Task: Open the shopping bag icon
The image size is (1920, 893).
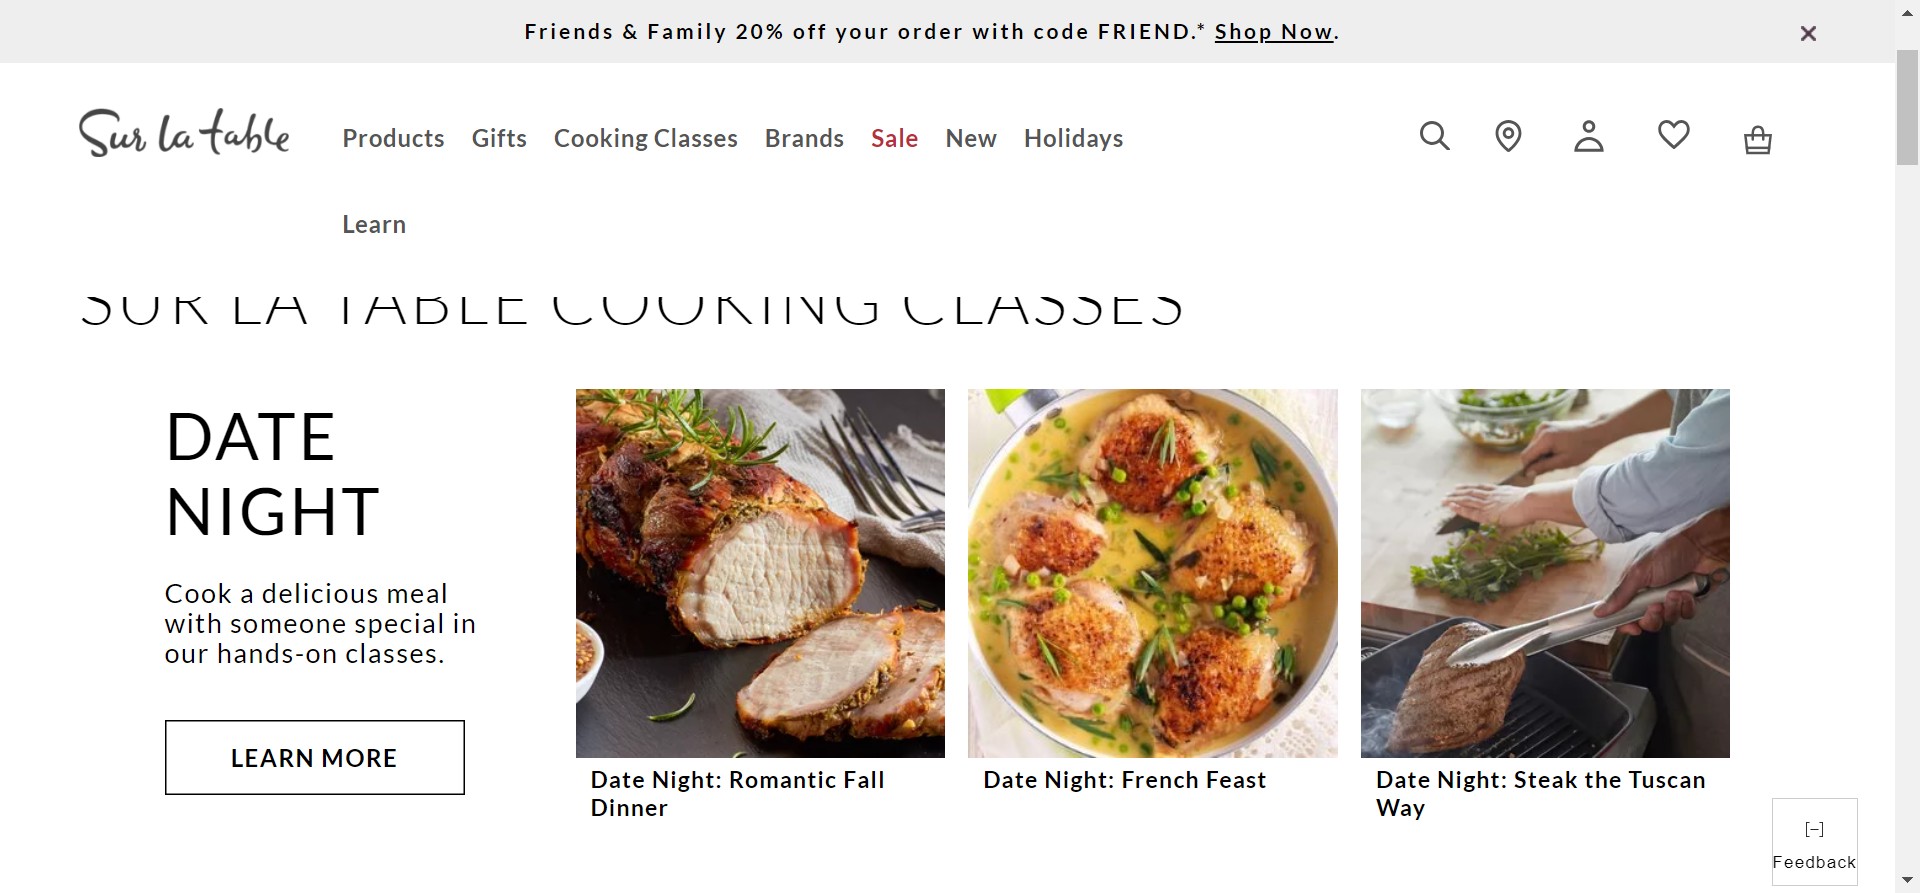Action: 1757,139
